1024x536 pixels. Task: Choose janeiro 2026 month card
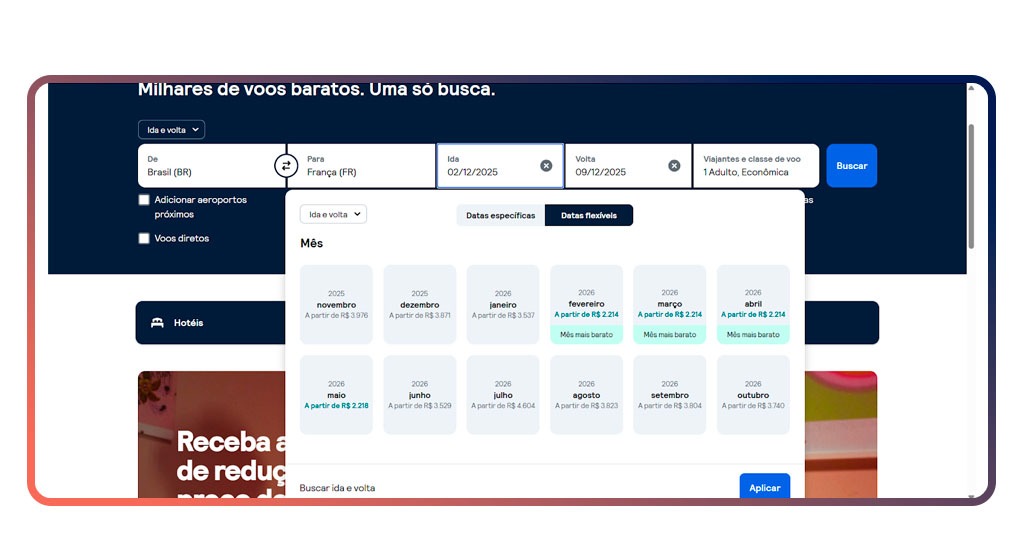(503, 304)
